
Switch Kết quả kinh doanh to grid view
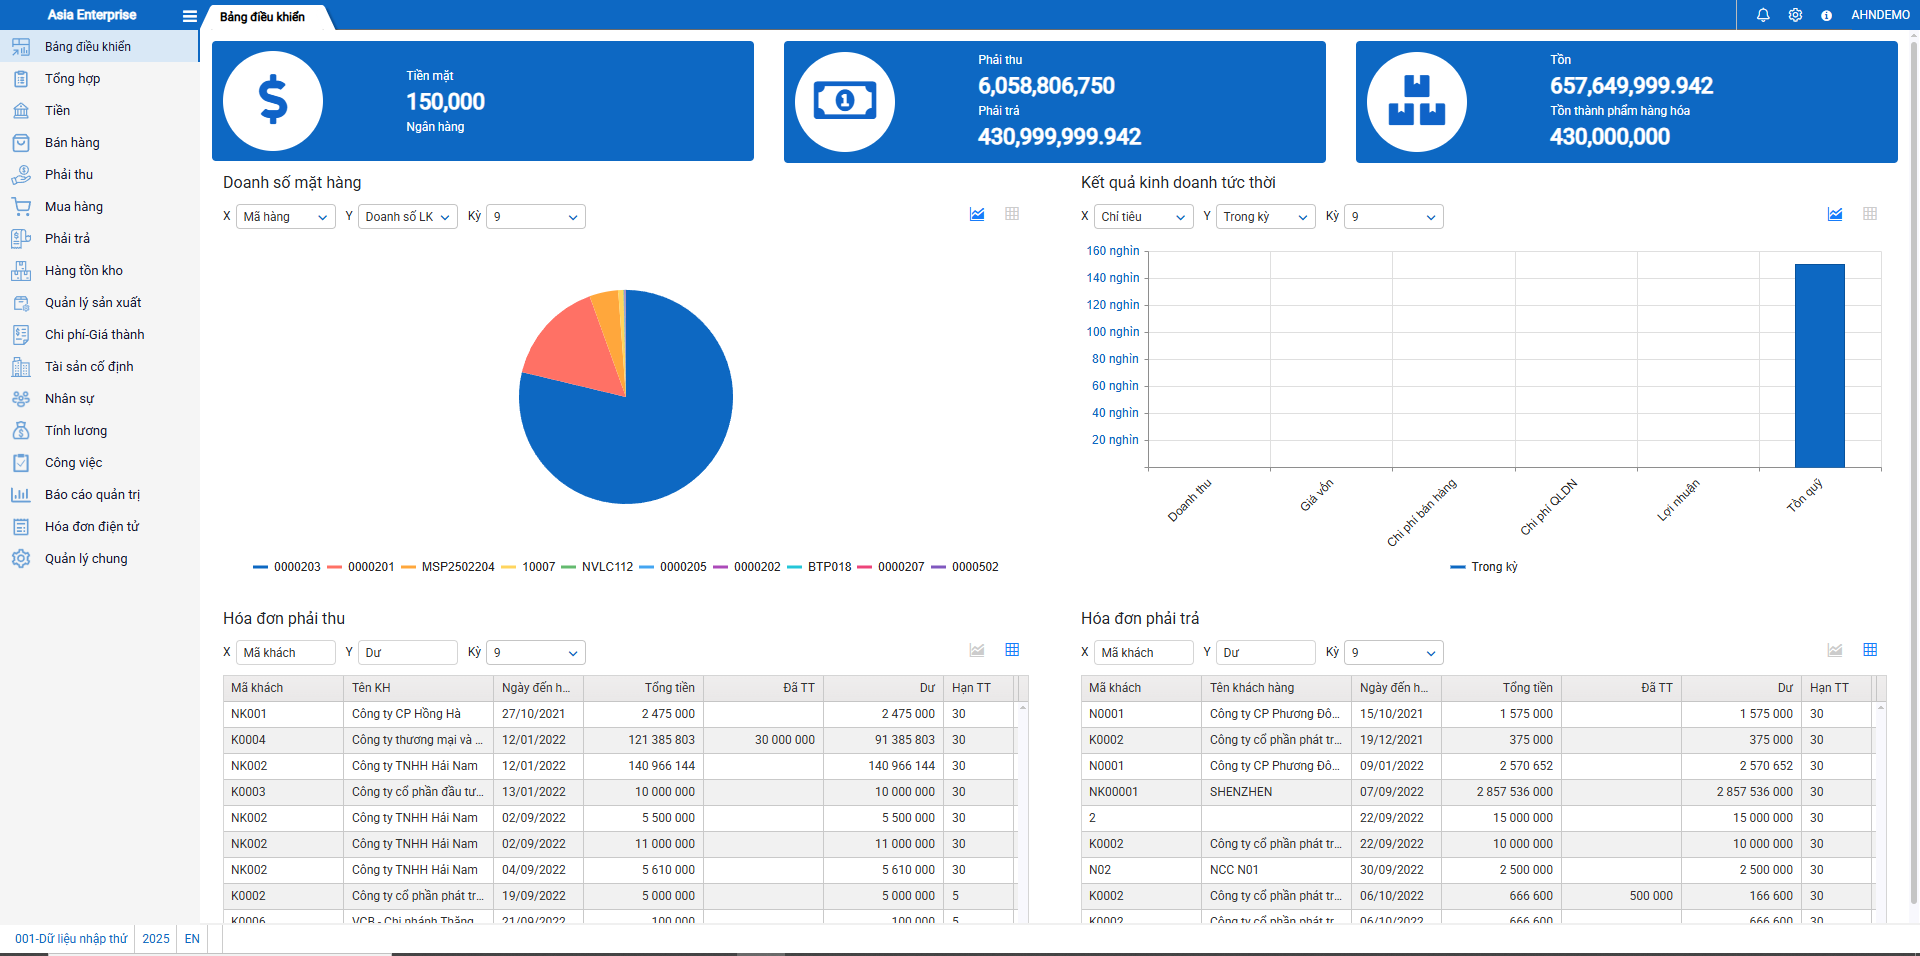1870,214
